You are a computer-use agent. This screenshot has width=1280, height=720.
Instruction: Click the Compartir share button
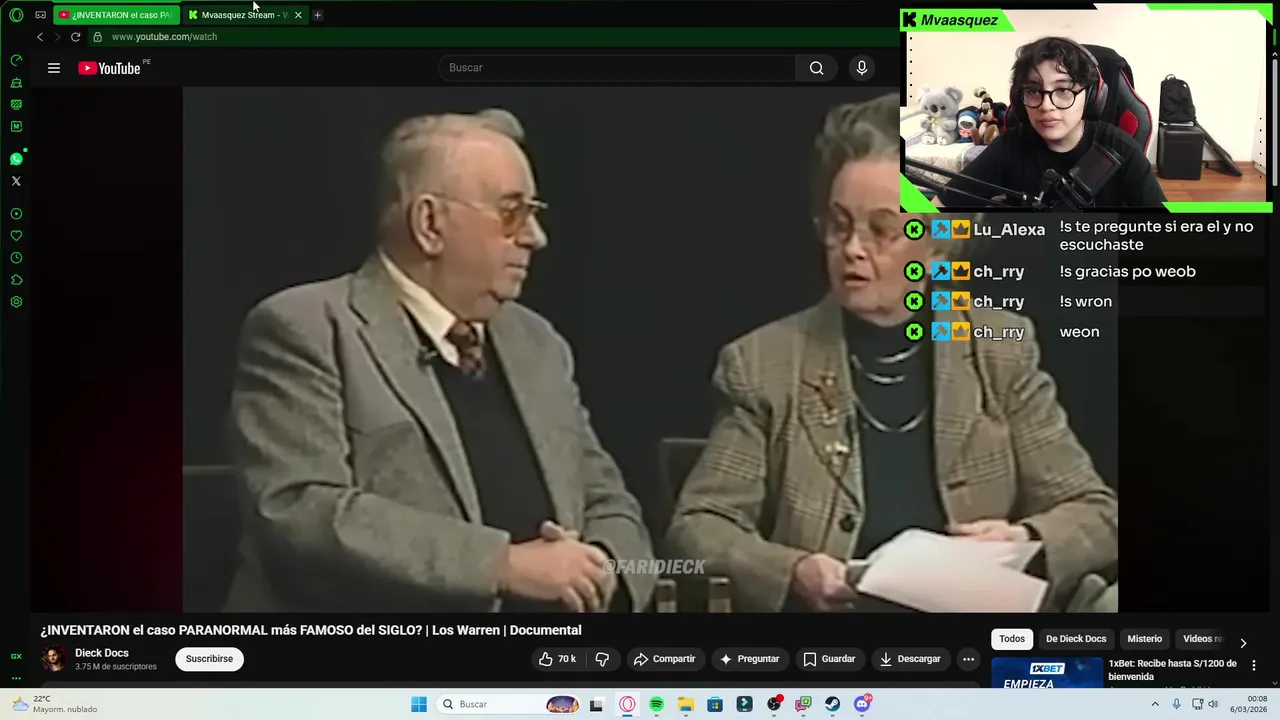tap(664, 659)
